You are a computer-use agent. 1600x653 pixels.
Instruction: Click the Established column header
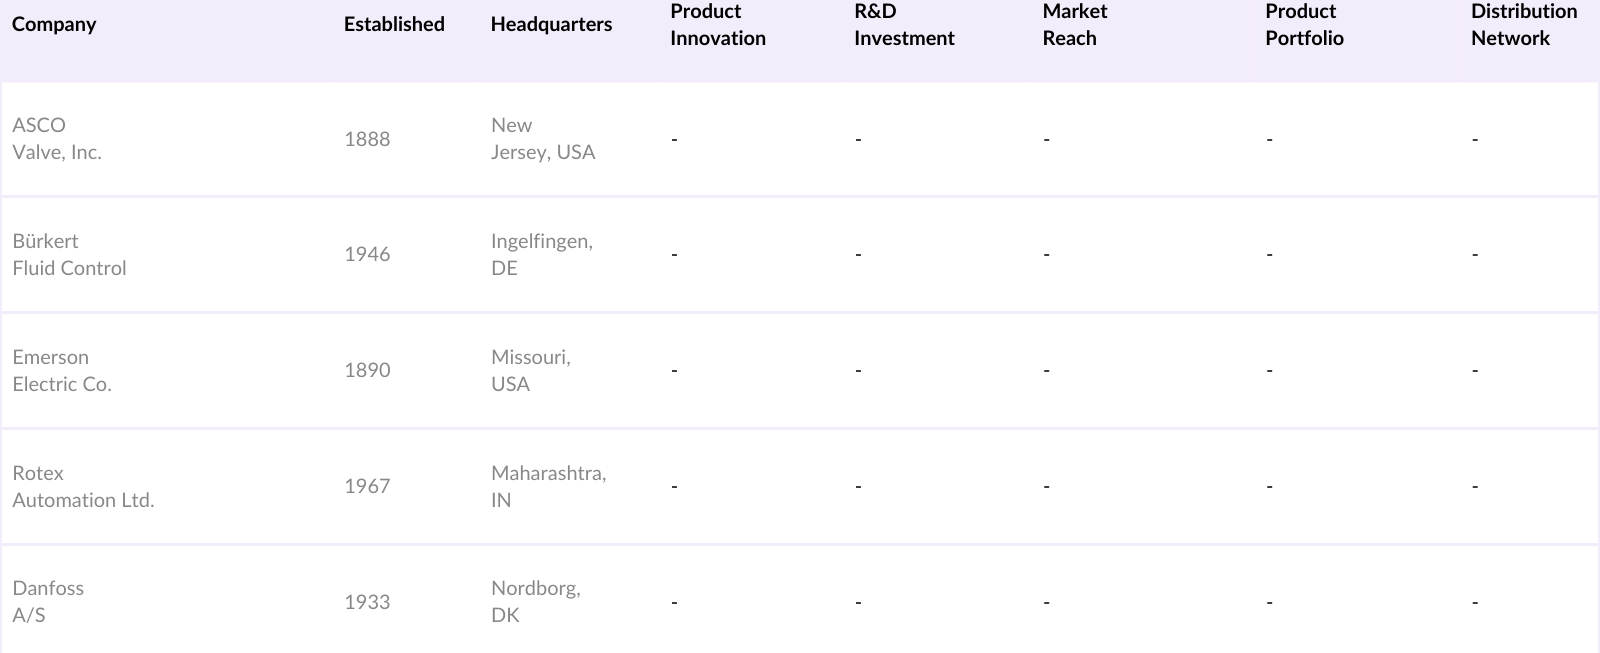(394, 24)
